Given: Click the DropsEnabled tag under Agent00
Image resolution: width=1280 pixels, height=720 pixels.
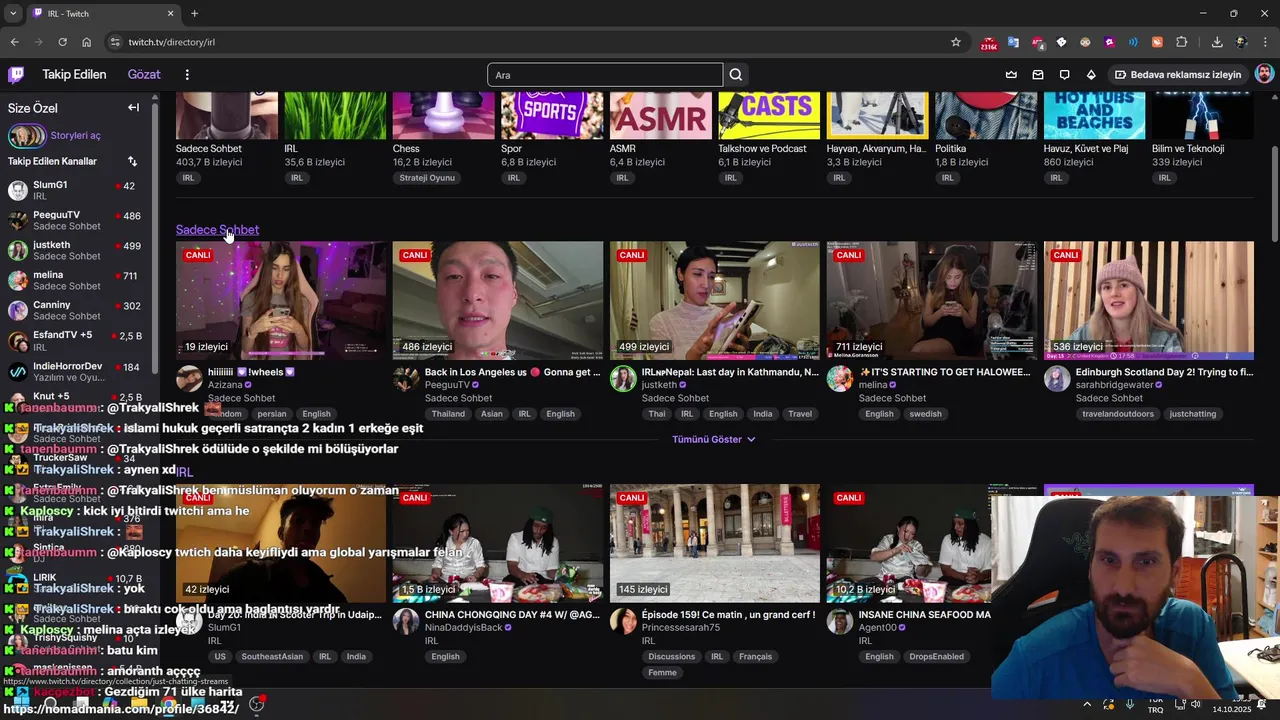Looking at the screenshot, I should click(936, 657).
